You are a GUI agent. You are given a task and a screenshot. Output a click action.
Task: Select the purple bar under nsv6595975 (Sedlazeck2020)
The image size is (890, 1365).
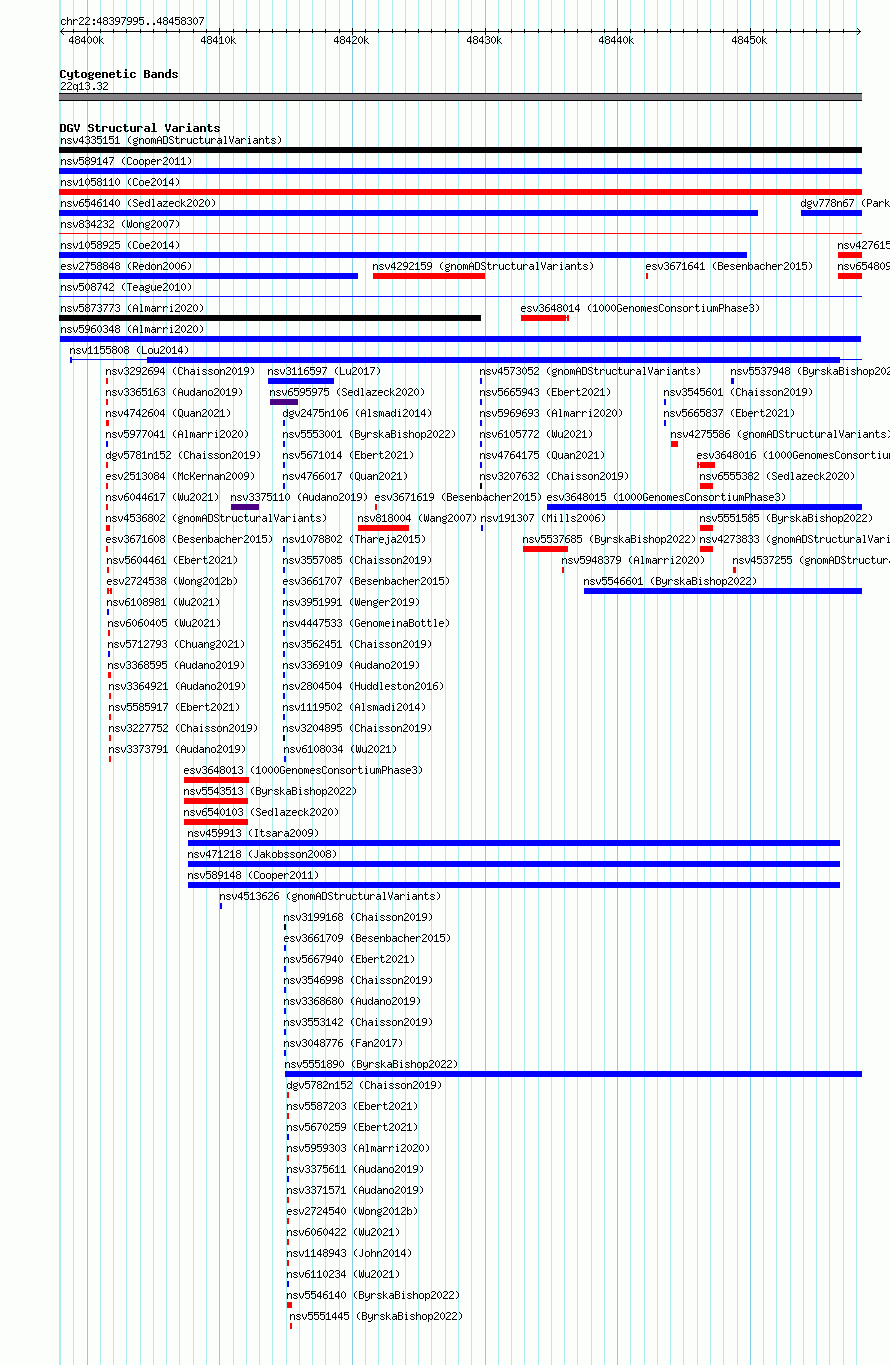click(284, 402)
